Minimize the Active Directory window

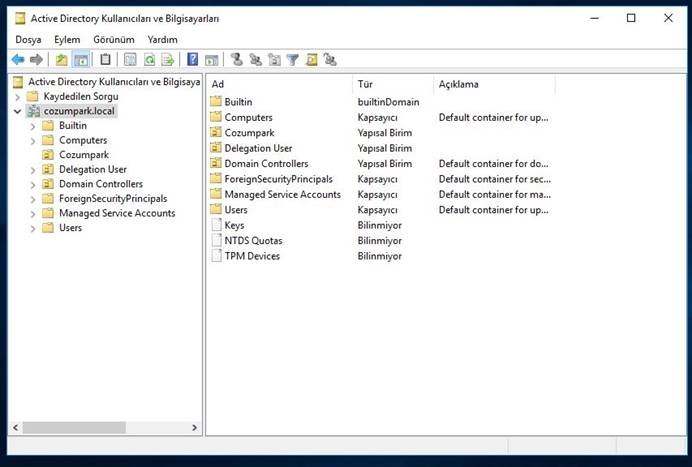coord(594,18)
